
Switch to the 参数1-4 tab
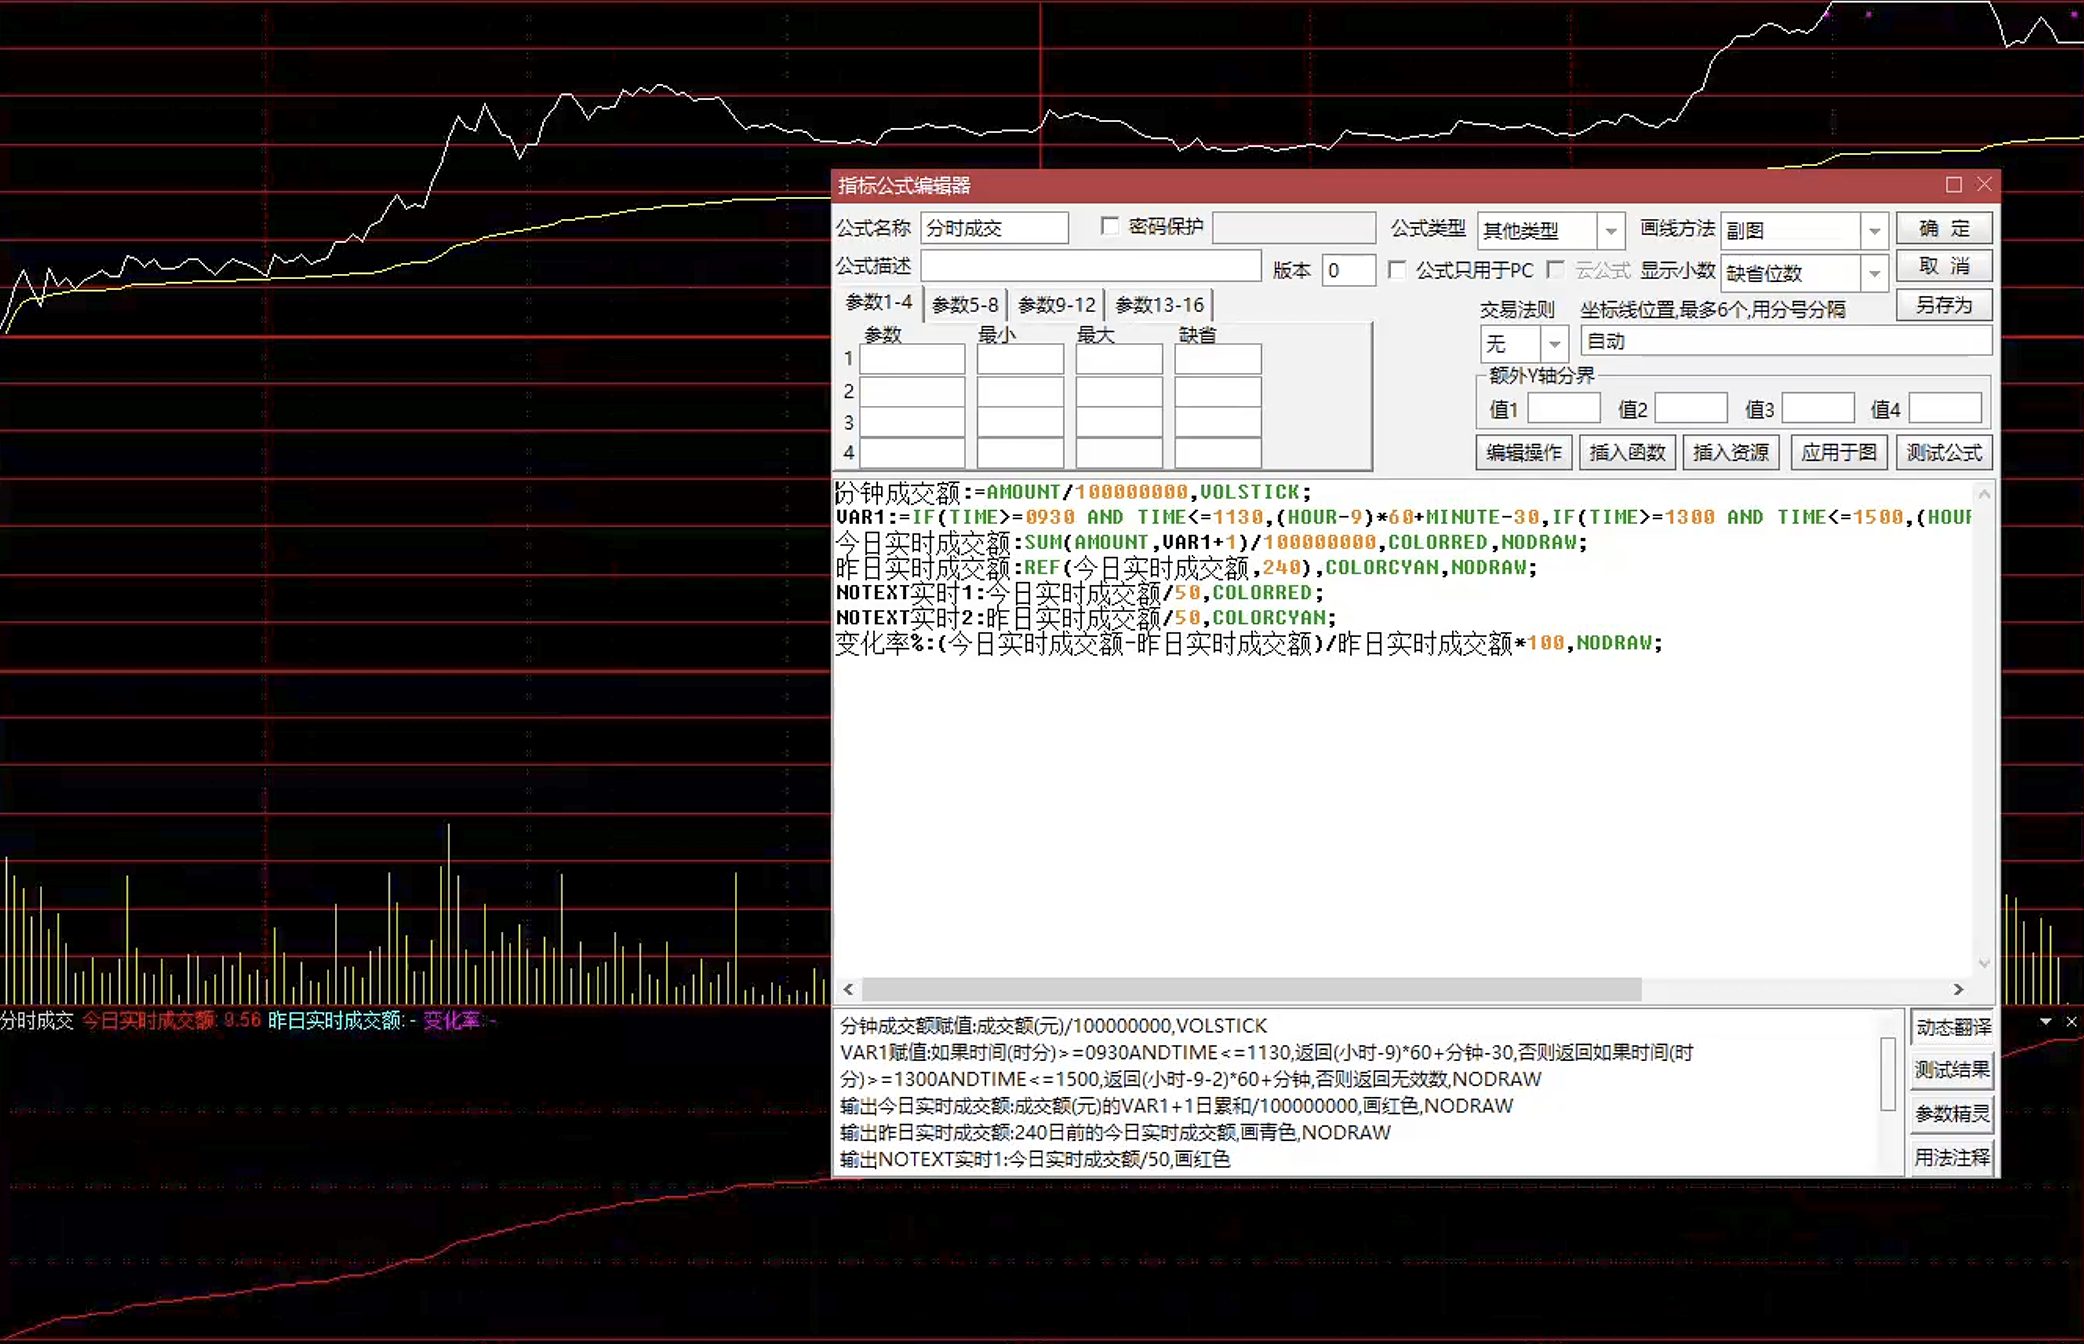pyautogui.click(x=878, y=302)
